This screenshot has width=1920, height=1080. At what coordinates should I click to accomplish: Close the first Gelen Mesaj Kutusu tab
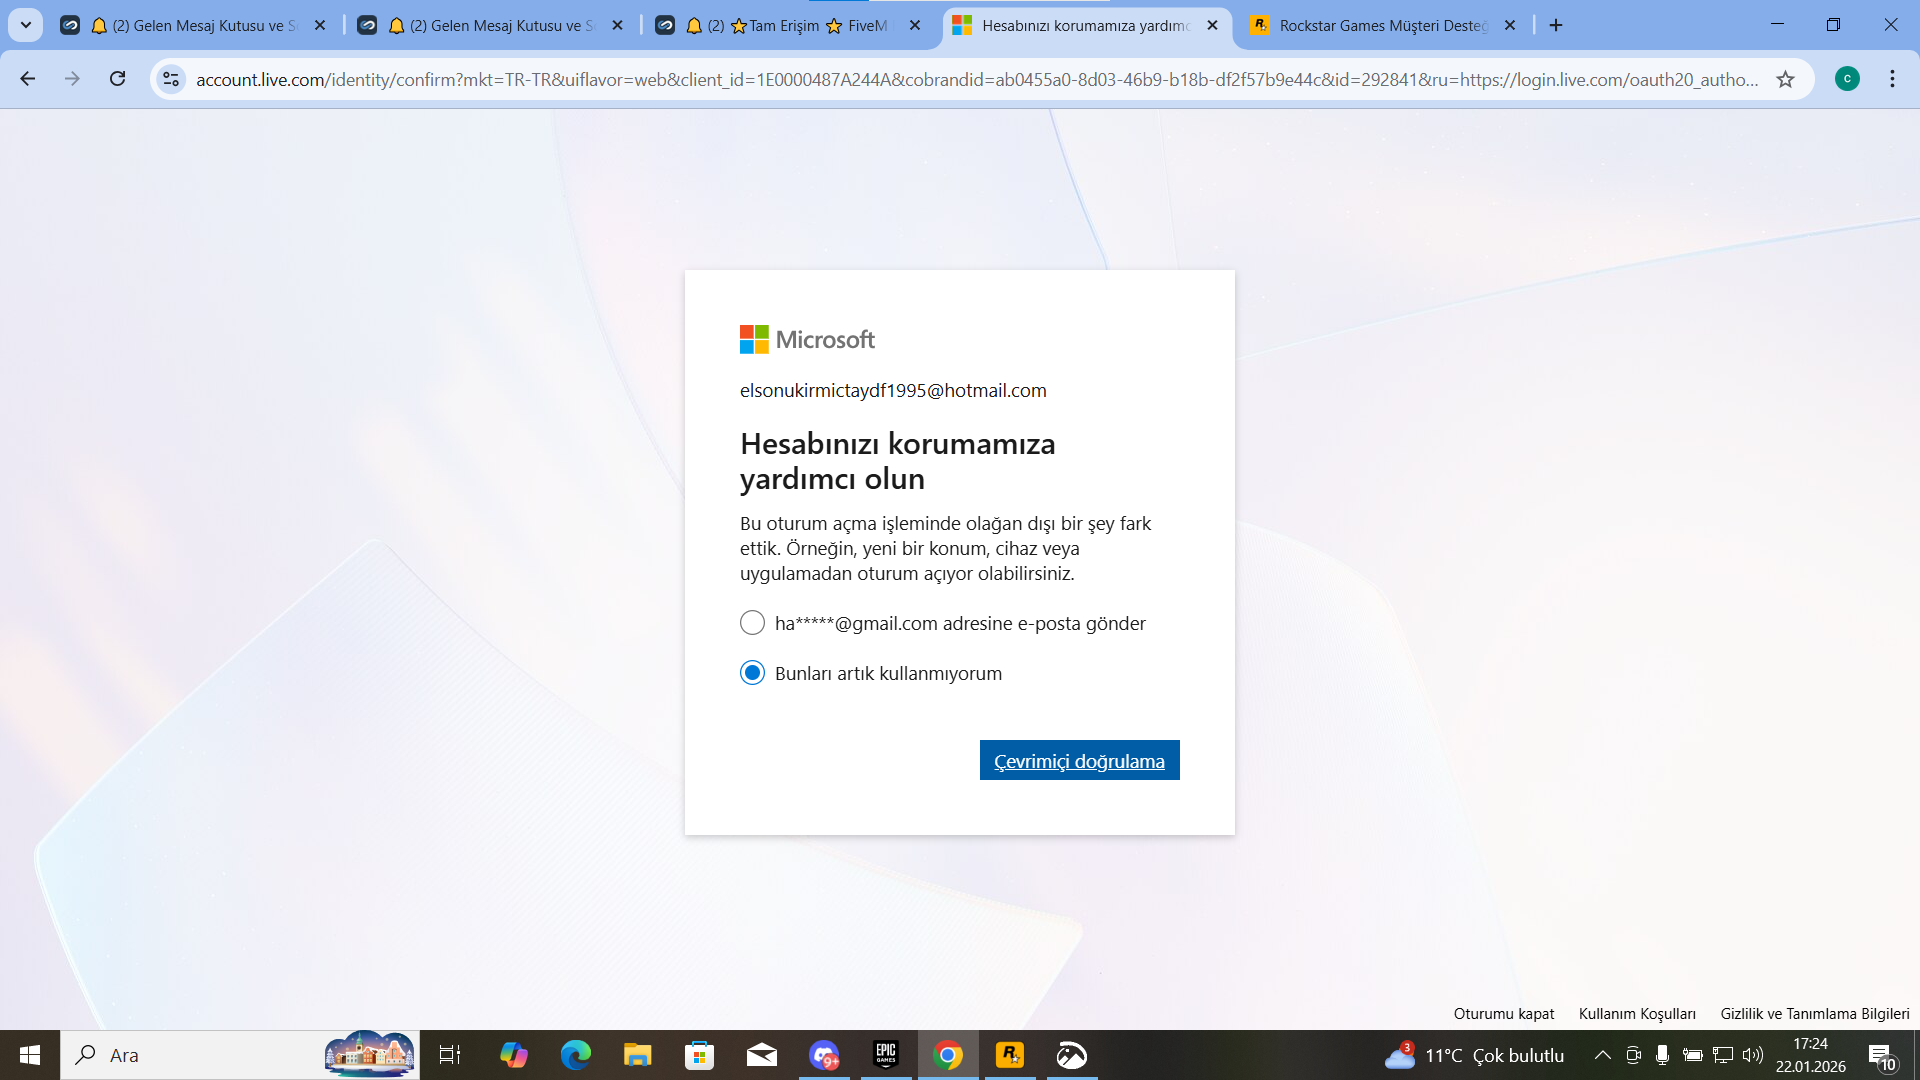pos(320,26)
